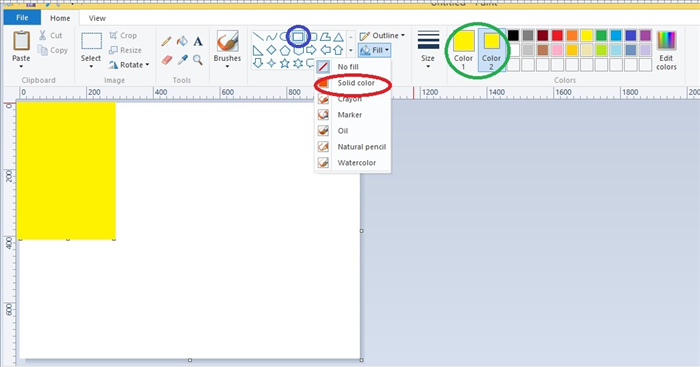
Task: Pick the green color swatch
Action: tap(601, 35)
